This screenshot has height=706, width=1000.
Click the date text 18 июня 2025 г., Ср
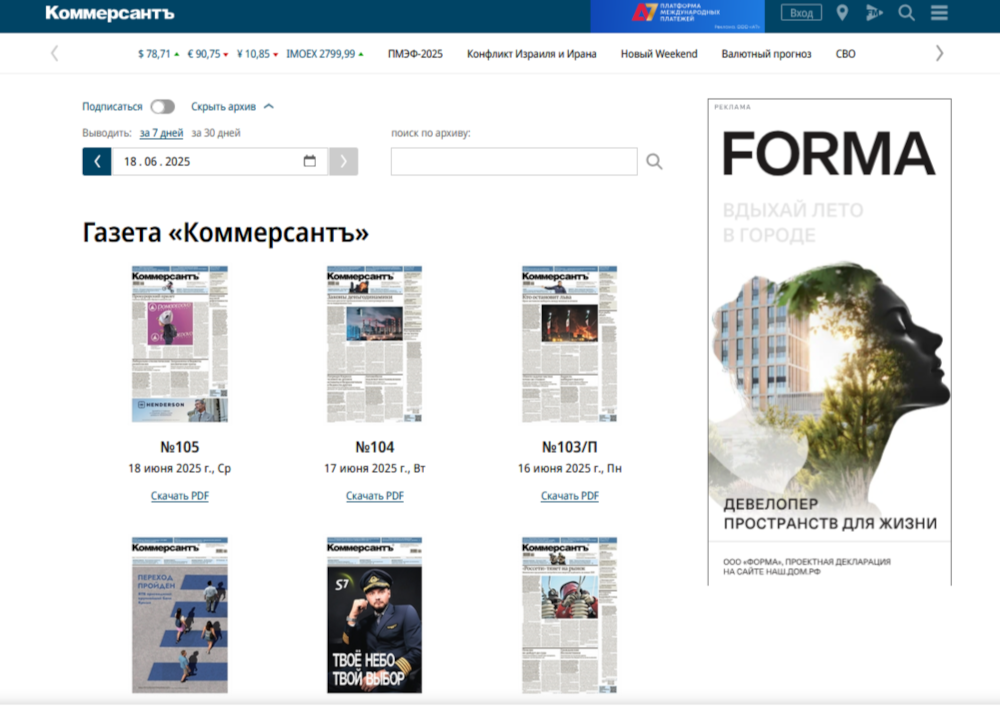coord(180,468)
